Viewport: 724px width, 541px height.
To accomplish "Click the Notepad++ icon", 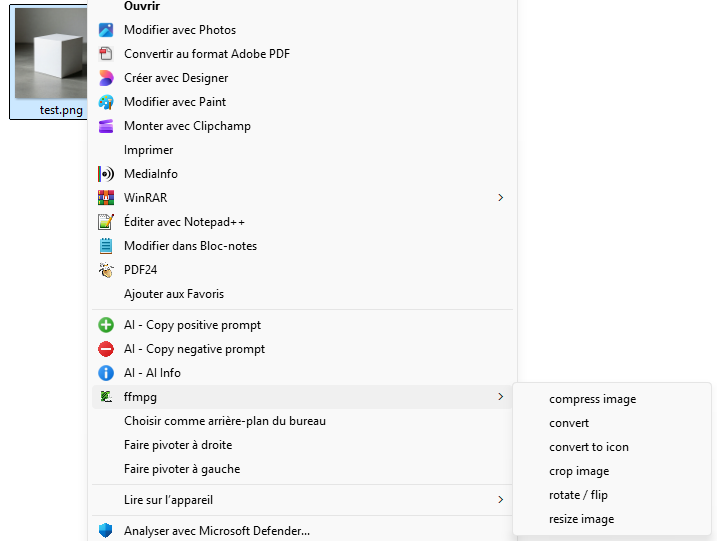I will click(x=106, y=222).
